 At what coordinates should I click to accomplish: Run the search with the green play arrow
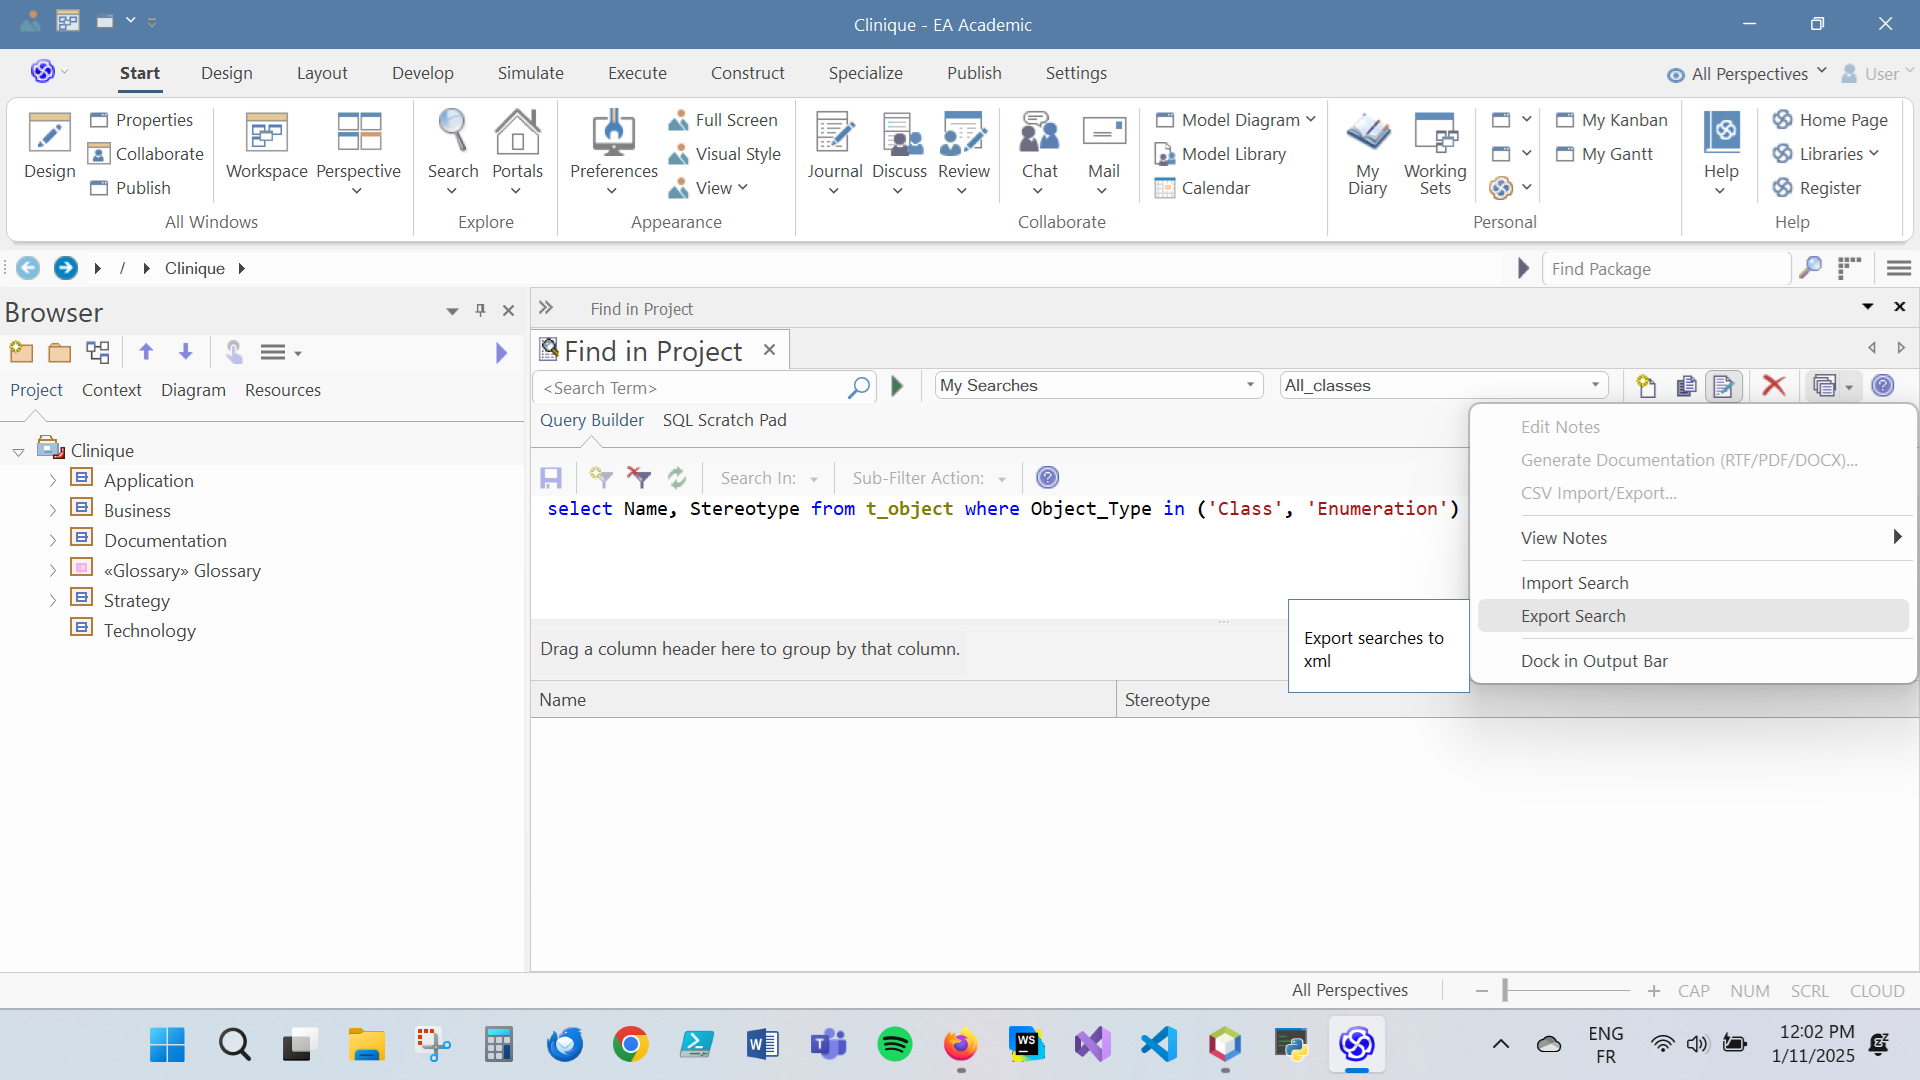click(897, 386)
